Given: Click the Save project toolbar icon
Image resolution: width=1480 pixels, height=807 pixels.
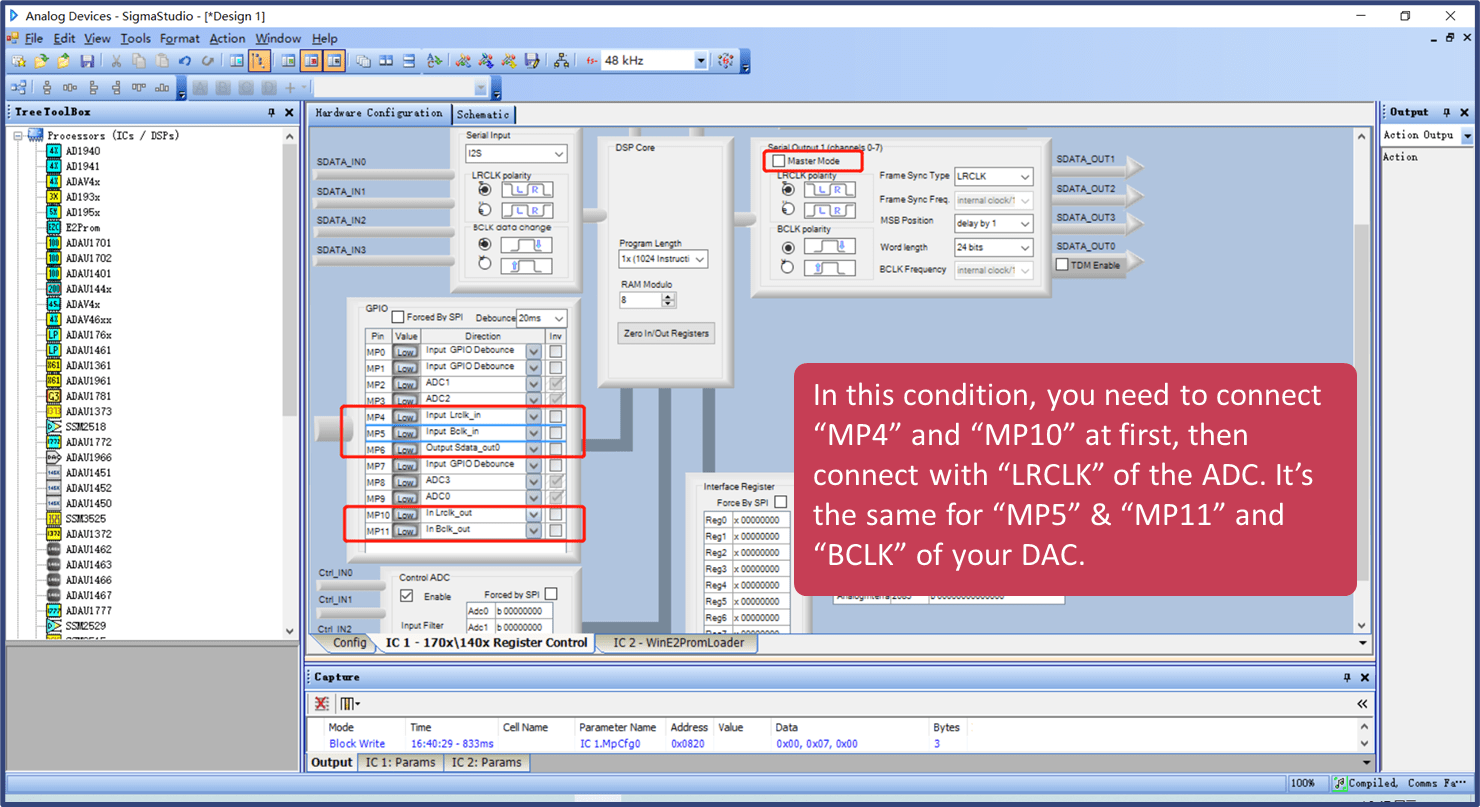Looking at the screenshot, I should 88,61.
